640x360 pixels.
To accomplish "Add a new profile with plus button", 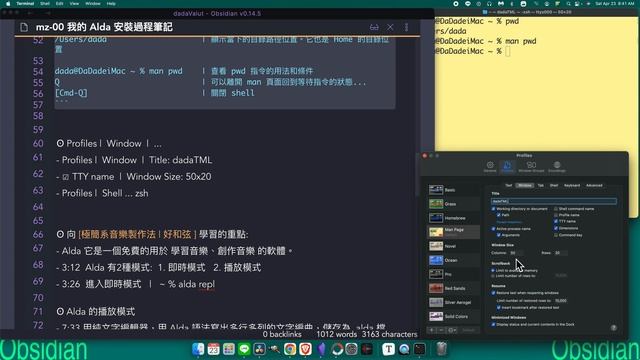I will pyautogui.click(x=432, y=330).
